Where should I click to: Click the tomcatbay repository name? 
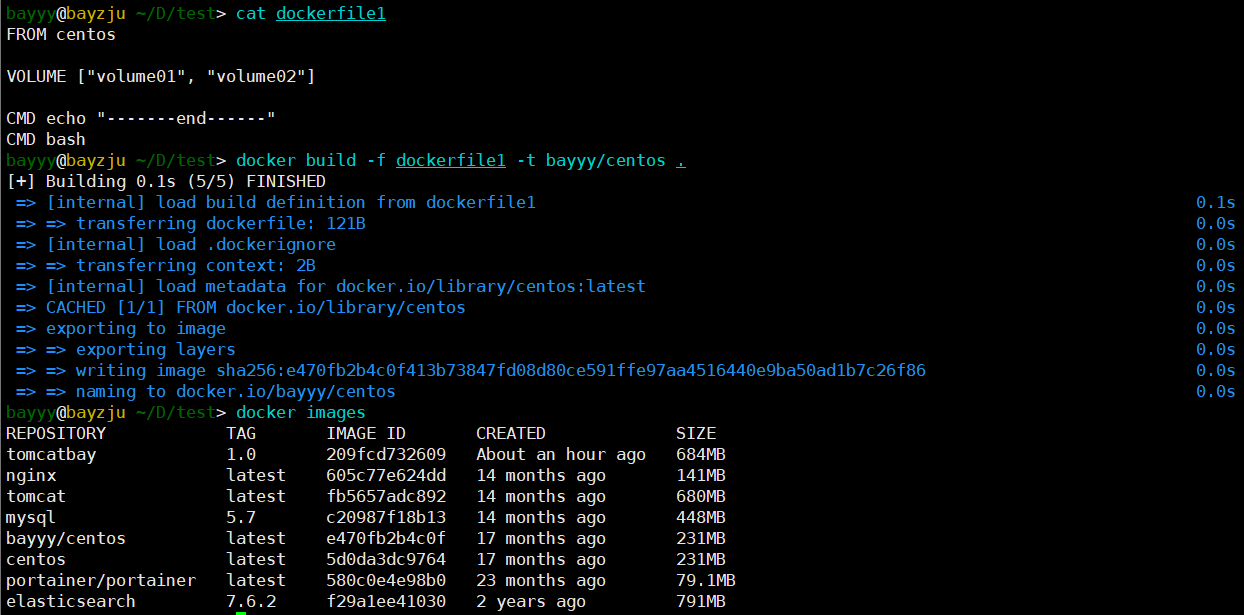(51, 454)
